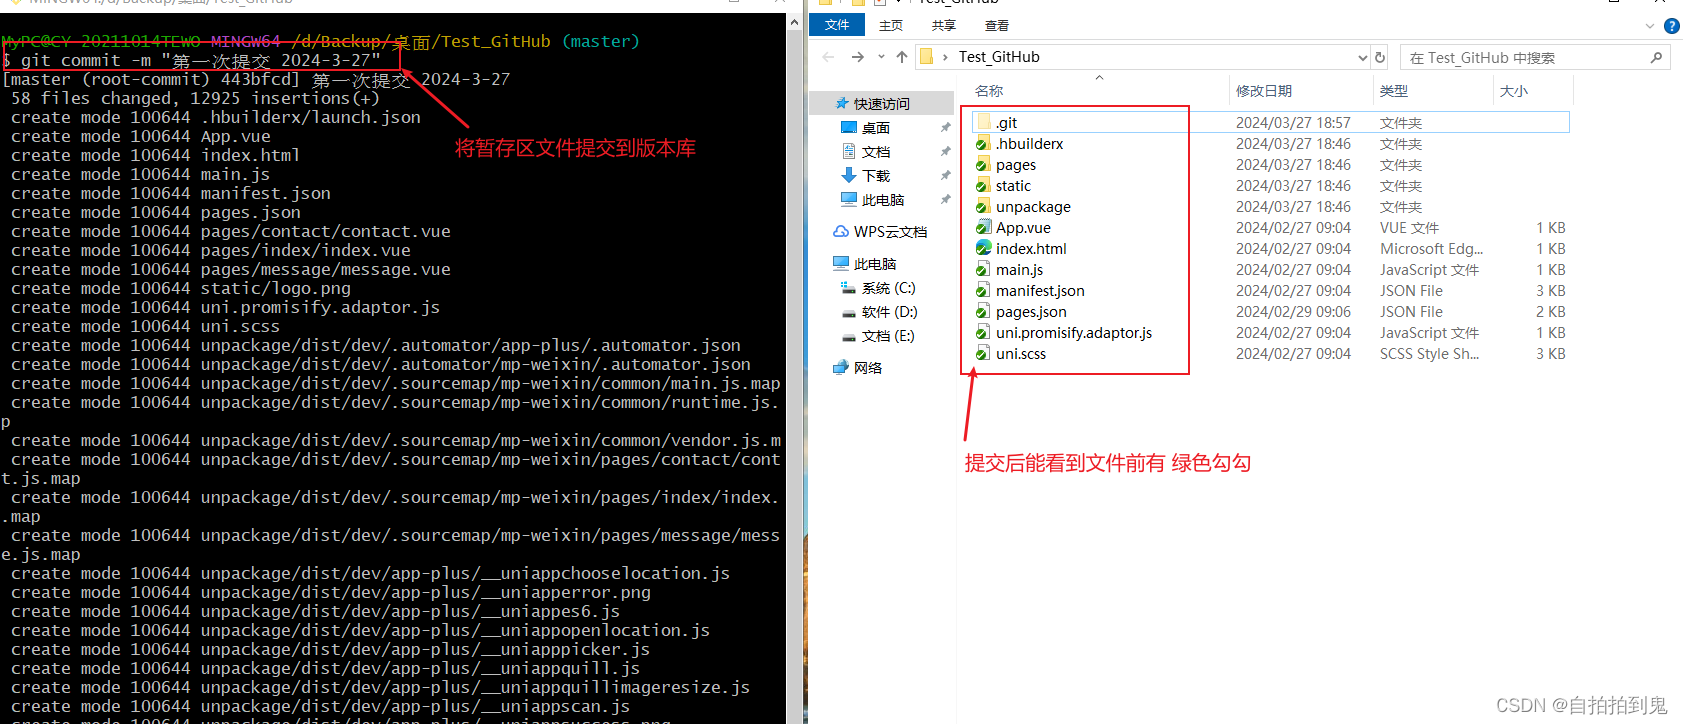Select the uni.promisify.adaptor.js file icon

tap(983, 332)
